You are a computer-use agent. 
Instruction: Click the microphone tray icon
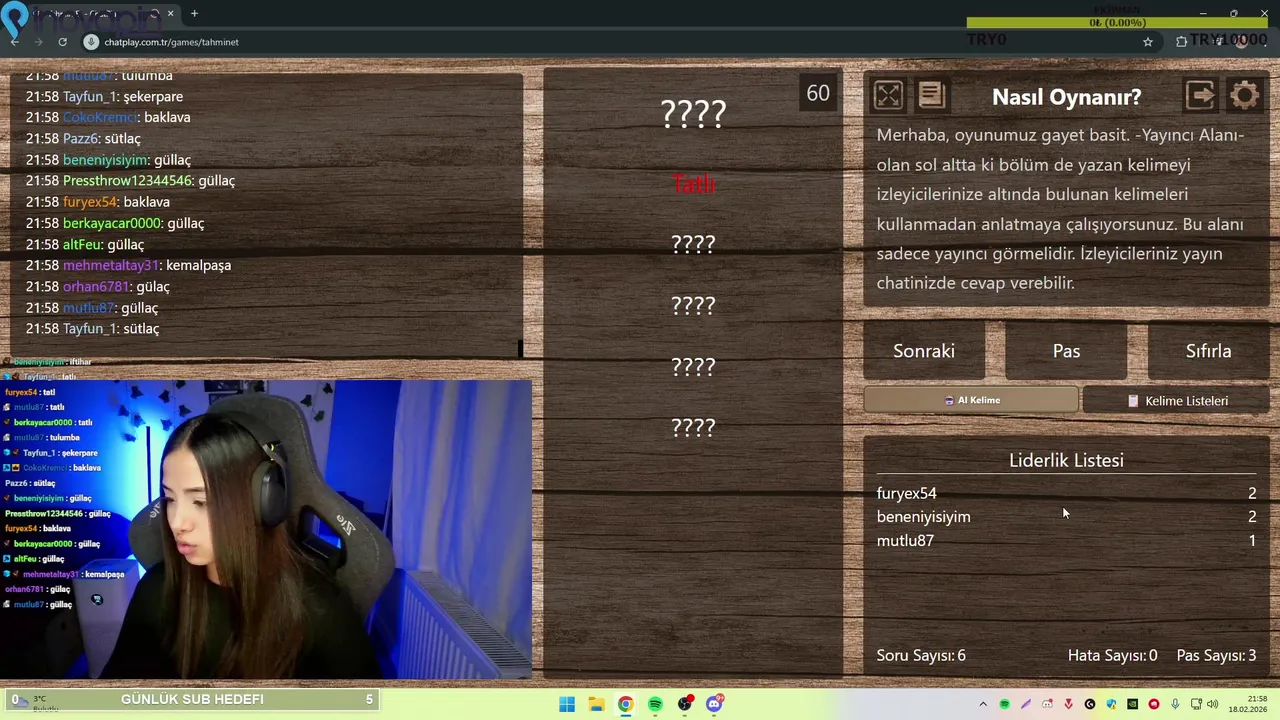(1175, 704)
